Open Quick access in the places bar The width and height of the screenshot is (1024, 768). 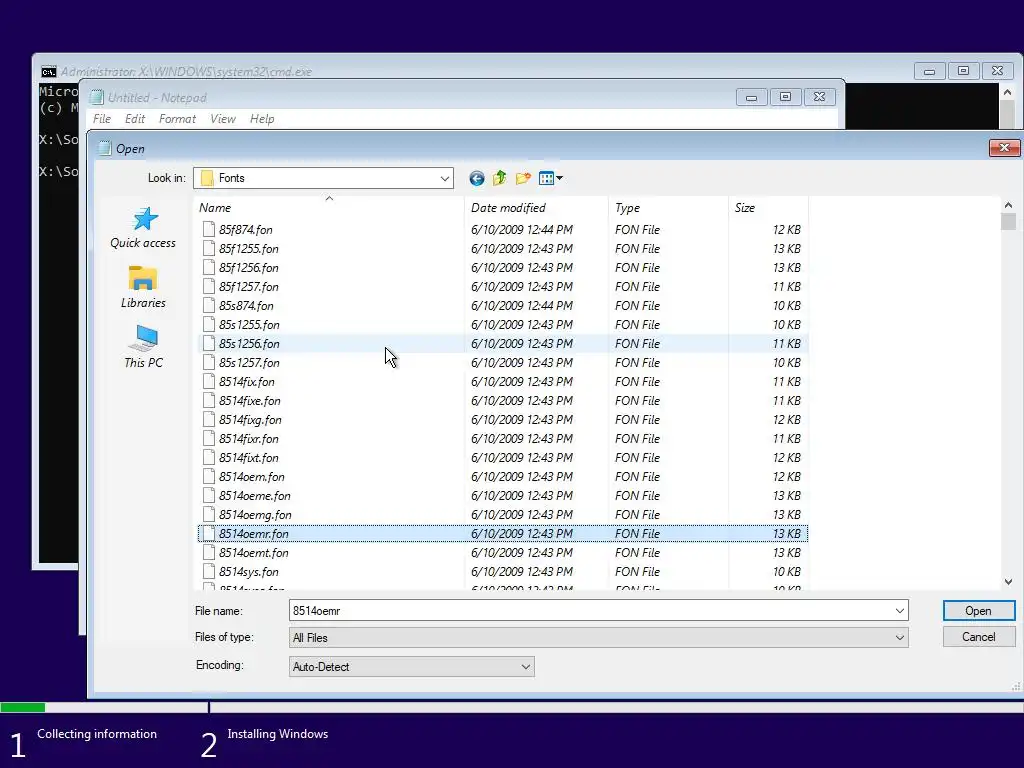143,228
